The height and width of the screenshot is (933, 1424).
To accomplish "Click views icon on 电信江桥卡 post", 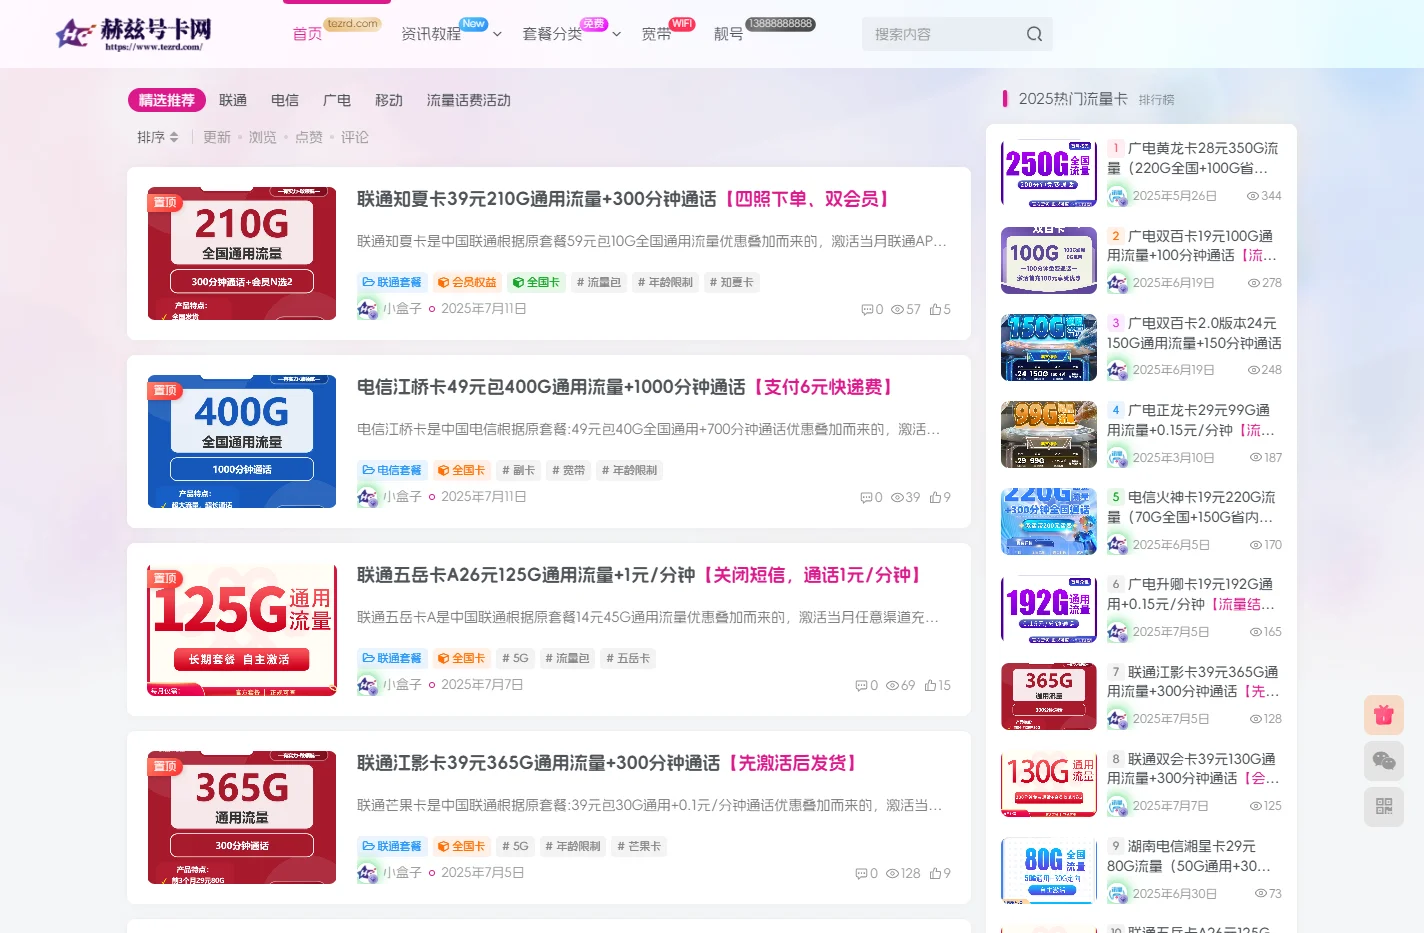I will coord(897,498).
